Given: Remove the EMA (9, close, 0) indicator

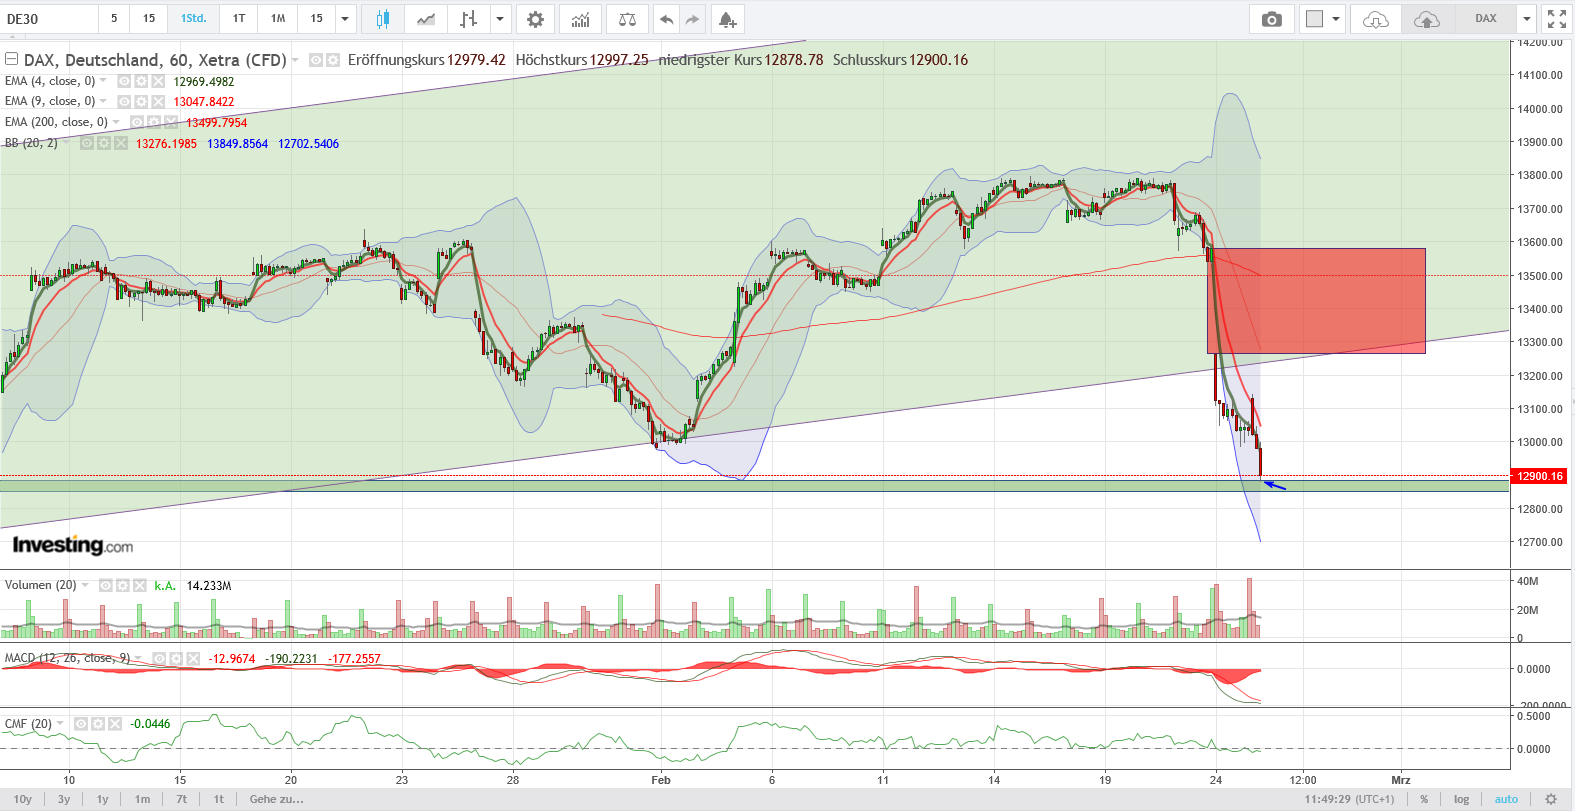Looking at the screenshot, I should click(157, 101).
